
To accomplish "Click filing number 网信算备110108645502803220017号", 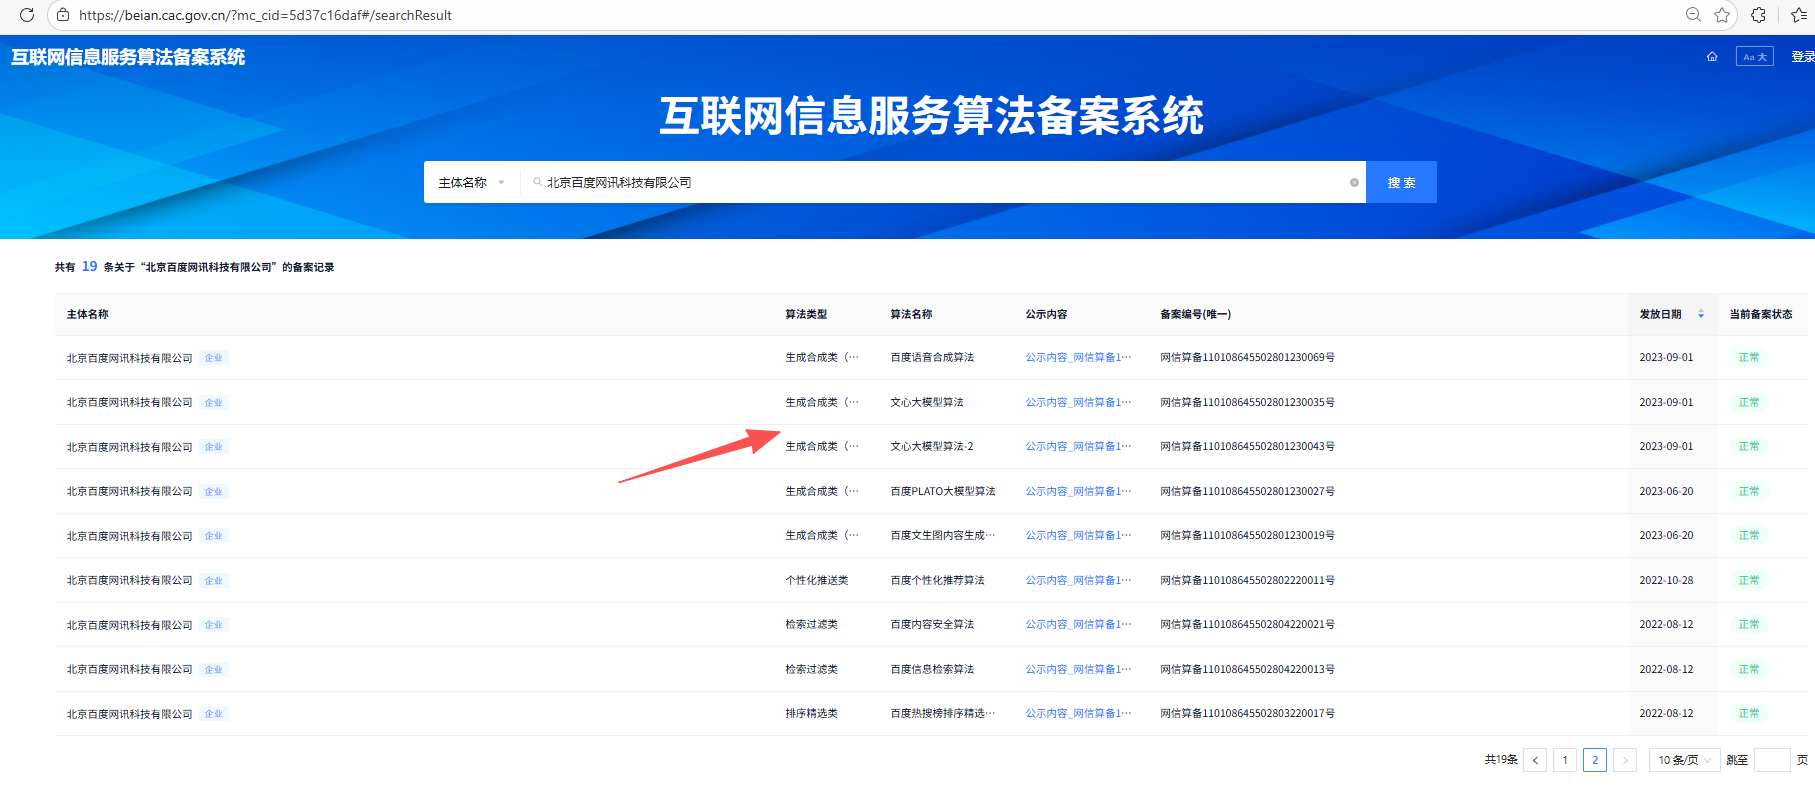I will point(1247,714).
